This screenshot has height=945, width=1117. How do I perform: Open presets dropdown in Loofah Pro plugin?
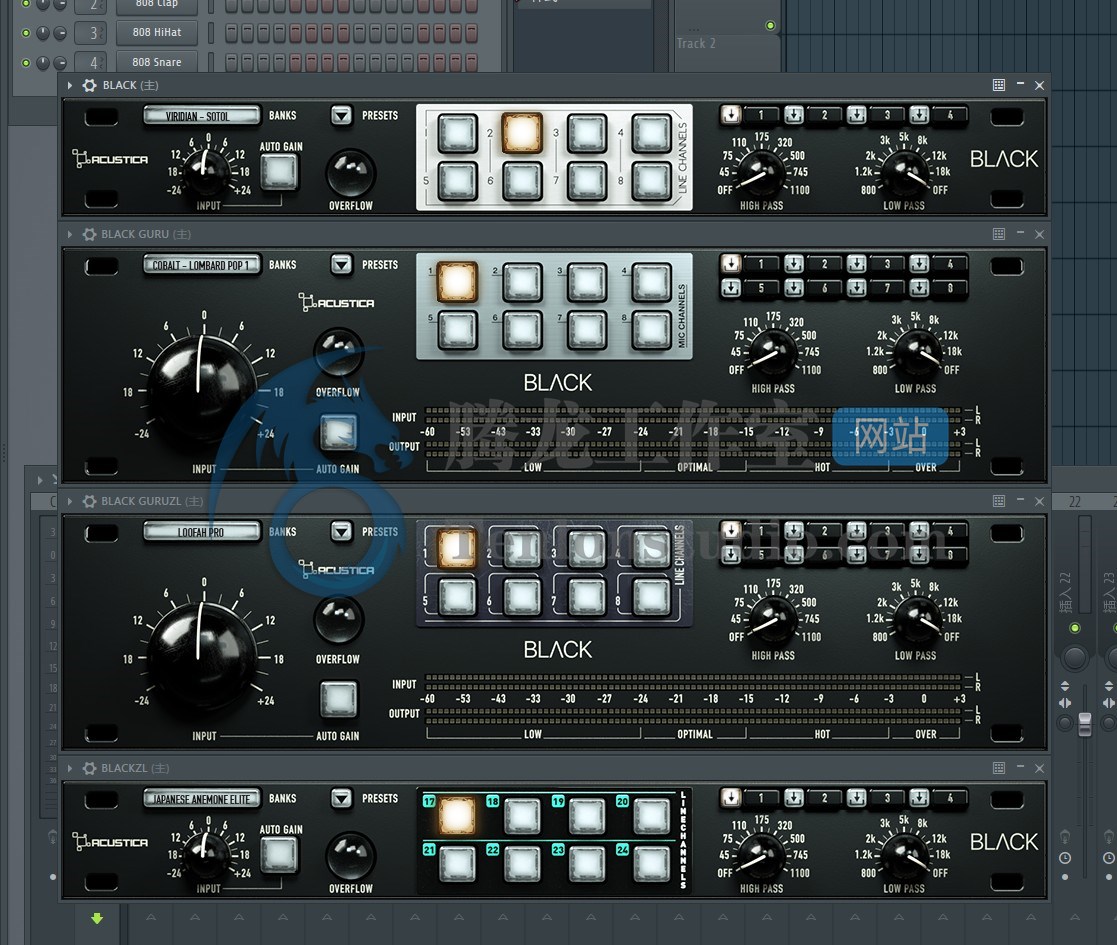(x=341, y=531)
